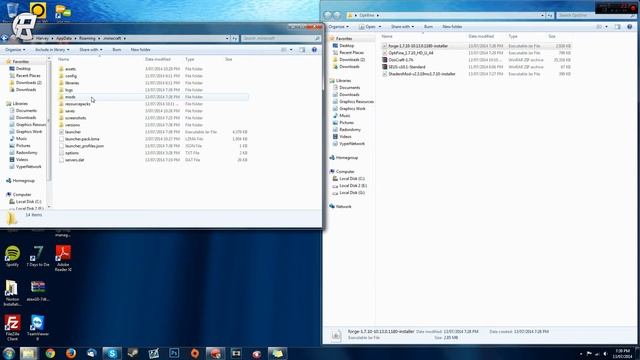Open Recent Places in .minecraft sidebar
Viewport: 640px width, 360px height.
28,76
